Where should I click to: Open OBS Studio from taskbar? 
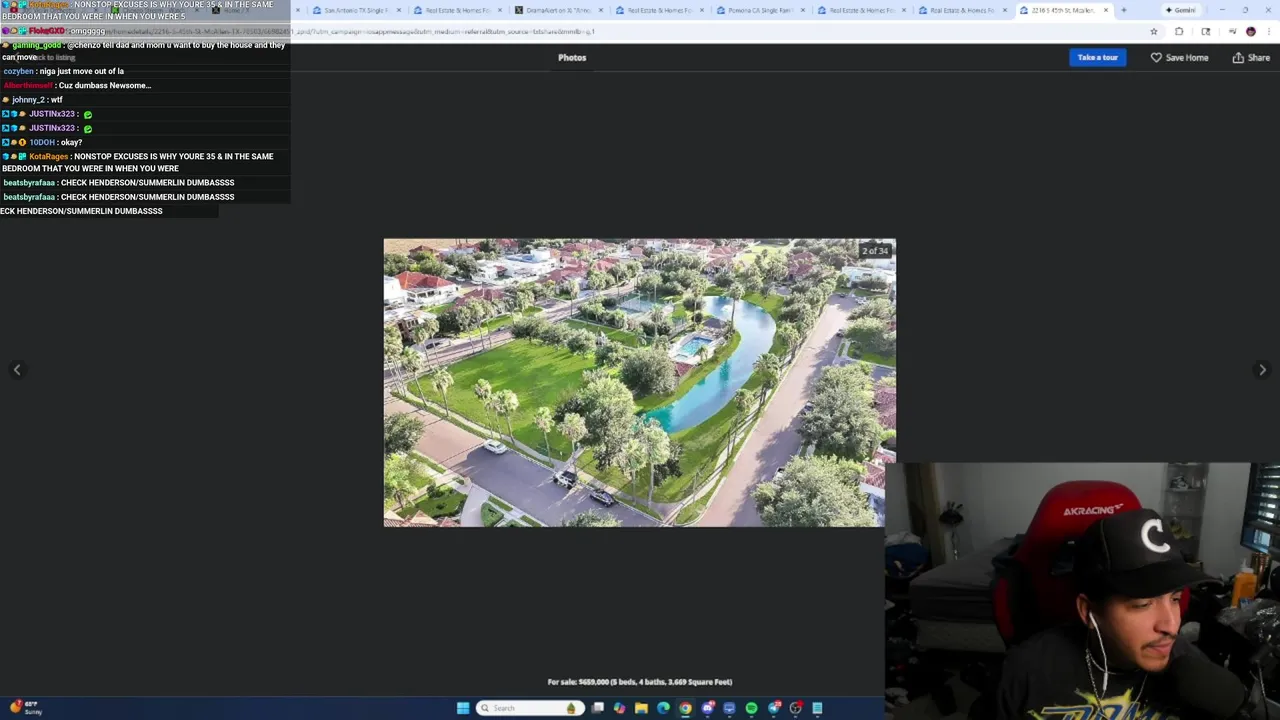(796, 708)
